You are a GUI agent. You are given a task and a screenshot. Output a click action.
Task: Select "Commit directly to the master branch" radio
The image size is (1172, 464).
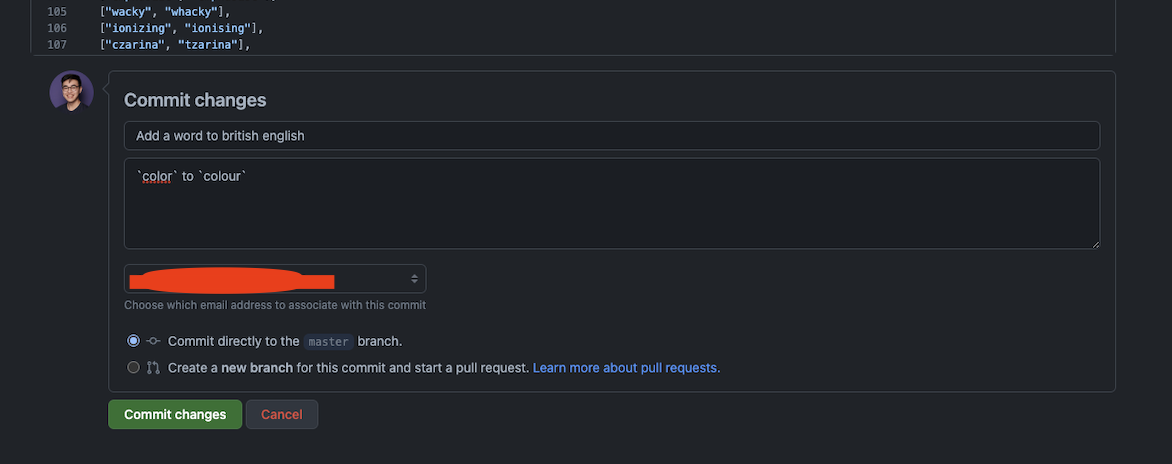[x=133, y=341]
